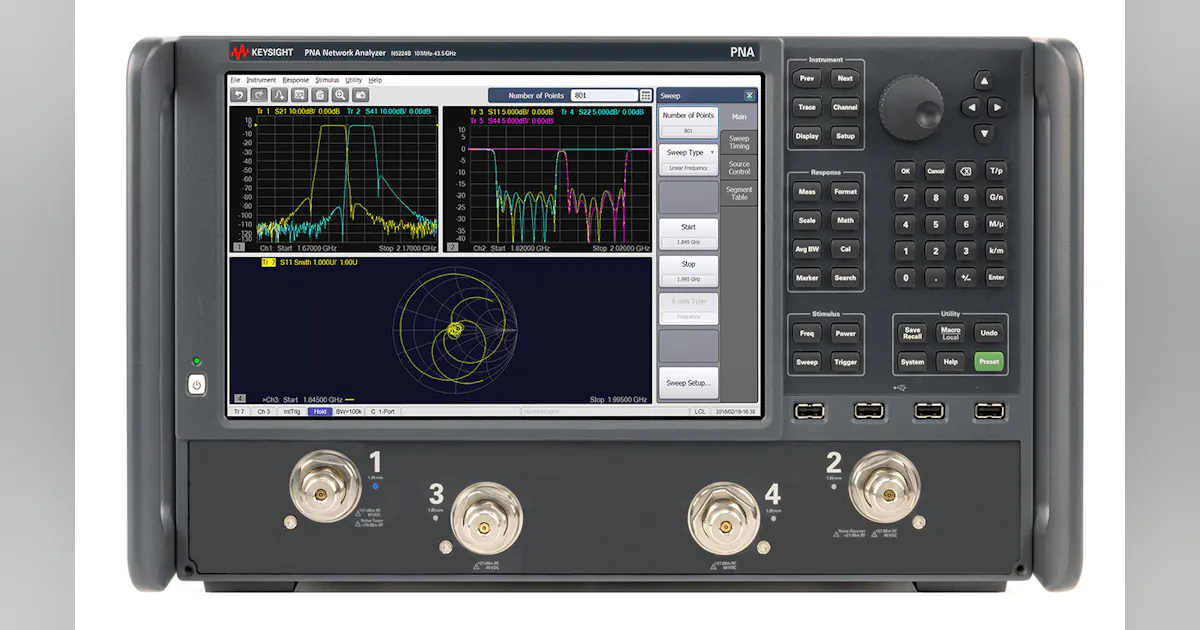Viewport: 1200px width, 630px height.
Task: Open the keypad icon beside Number of Points
Action: [x=646, y=95]
